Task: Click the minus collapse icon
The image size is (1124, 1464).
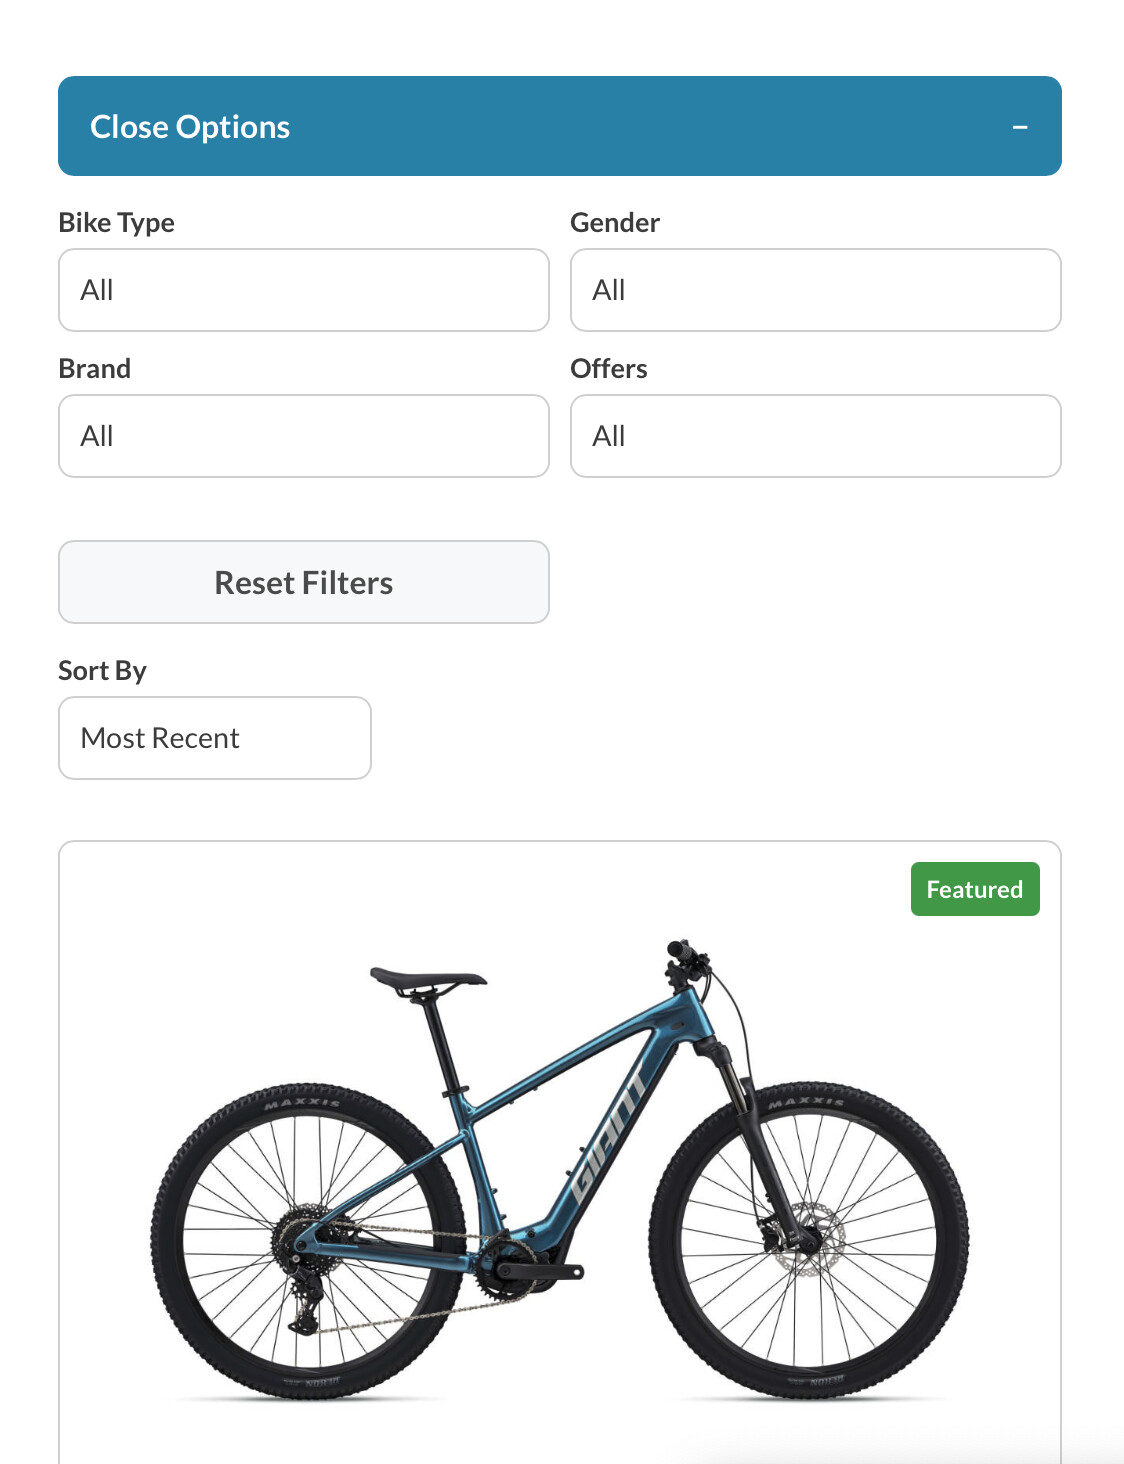Action: [1020, 127]
